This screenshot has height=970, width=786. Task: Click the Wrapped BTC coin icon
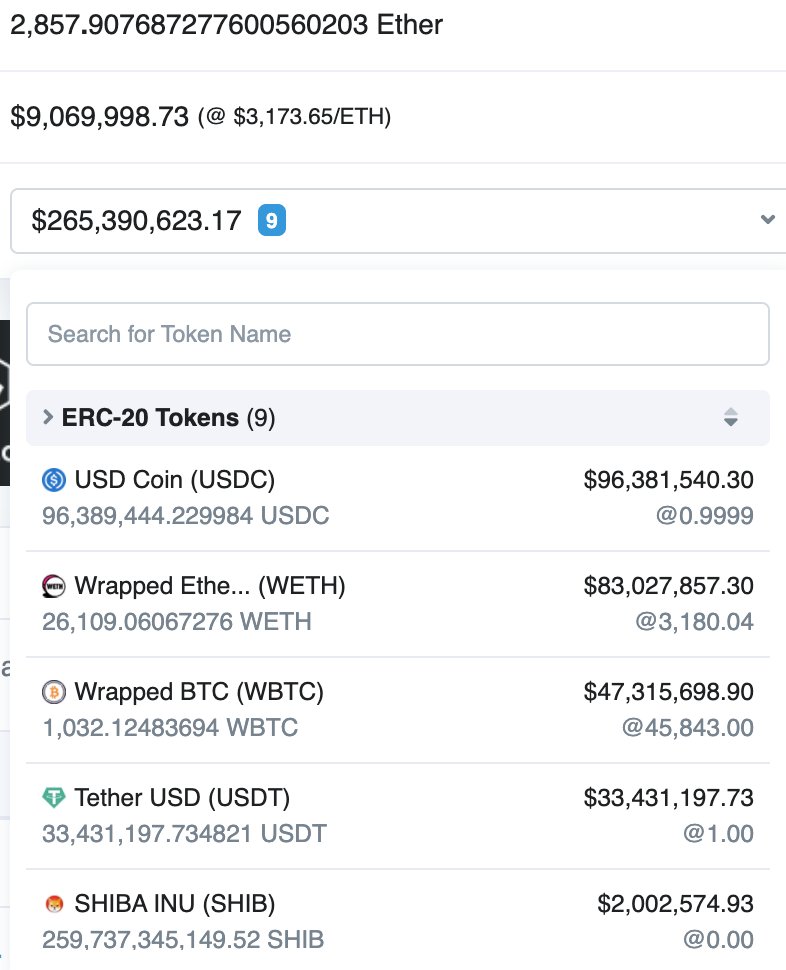click(x=53, y=692)
